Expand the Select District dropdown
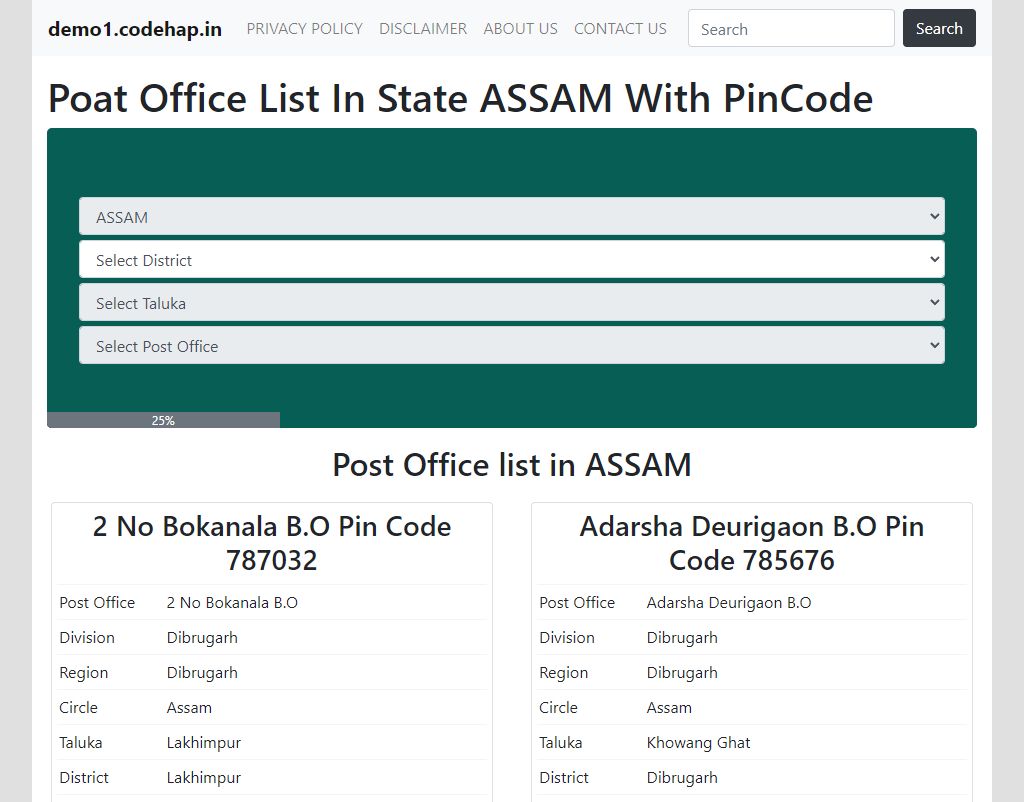 pyautogui.click(x=511, y=260)
